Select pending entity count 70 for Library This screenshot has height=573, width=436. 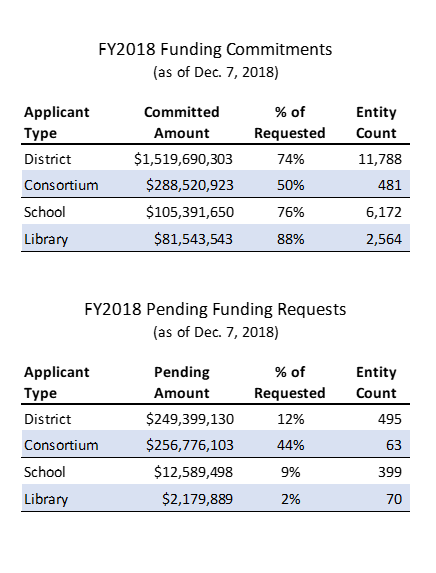[394, 499]
